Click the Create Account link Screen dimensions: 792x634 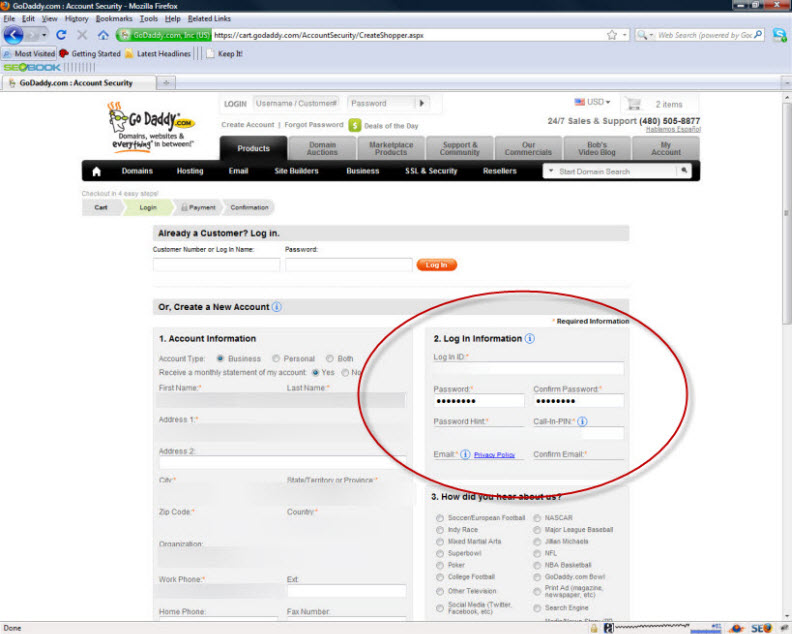248,125
